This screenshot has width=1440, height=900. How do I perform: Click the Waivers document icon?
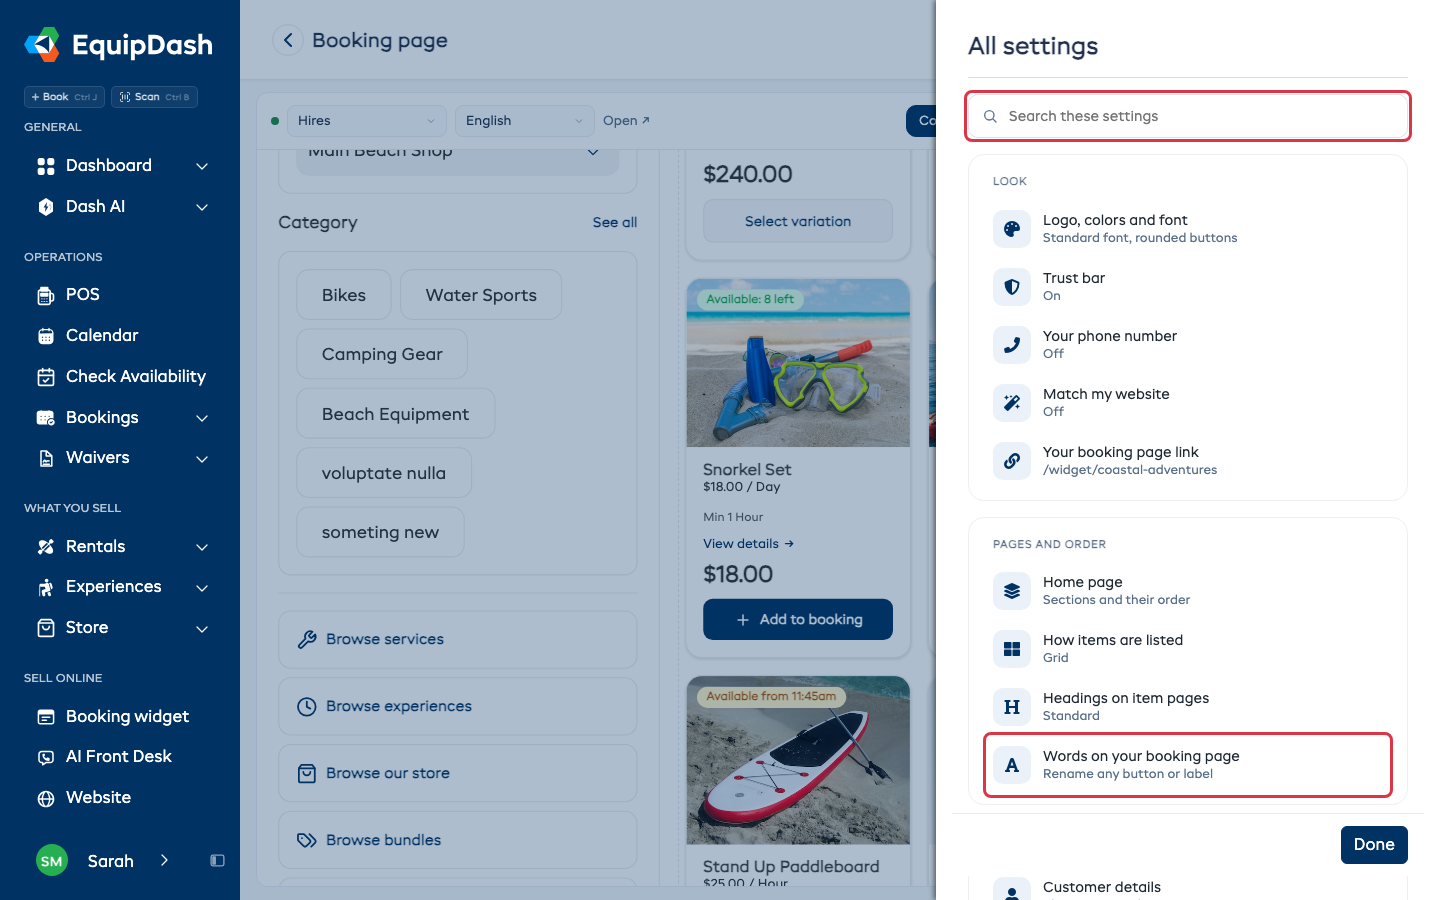pyautogui.click(x=46, y=458)
